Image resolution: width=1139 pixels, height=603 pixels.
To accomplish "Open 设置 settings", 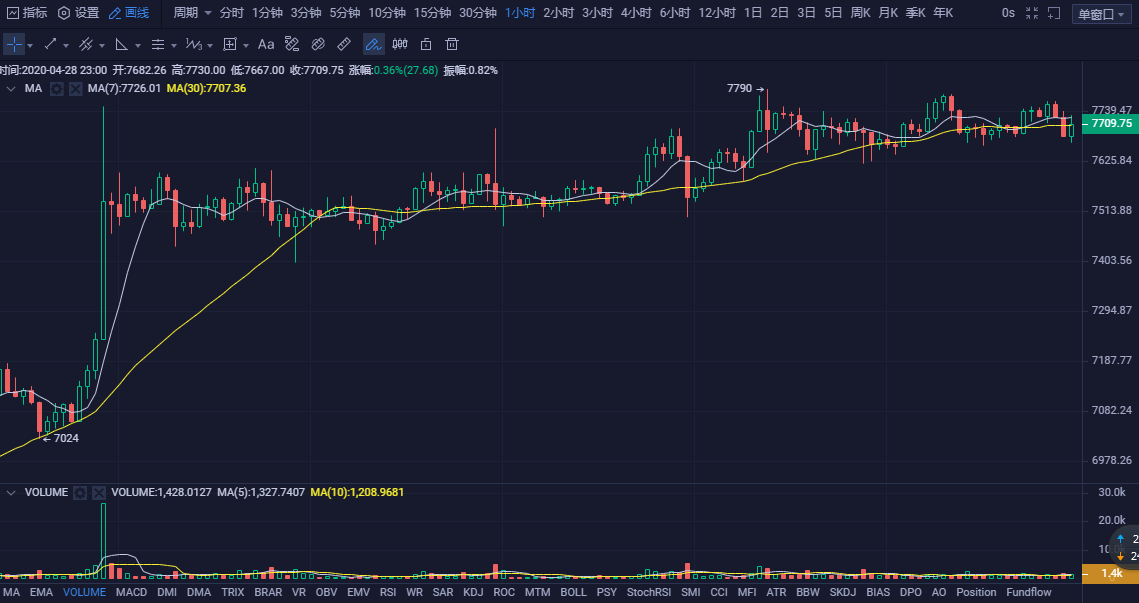I will pos(78,13).
